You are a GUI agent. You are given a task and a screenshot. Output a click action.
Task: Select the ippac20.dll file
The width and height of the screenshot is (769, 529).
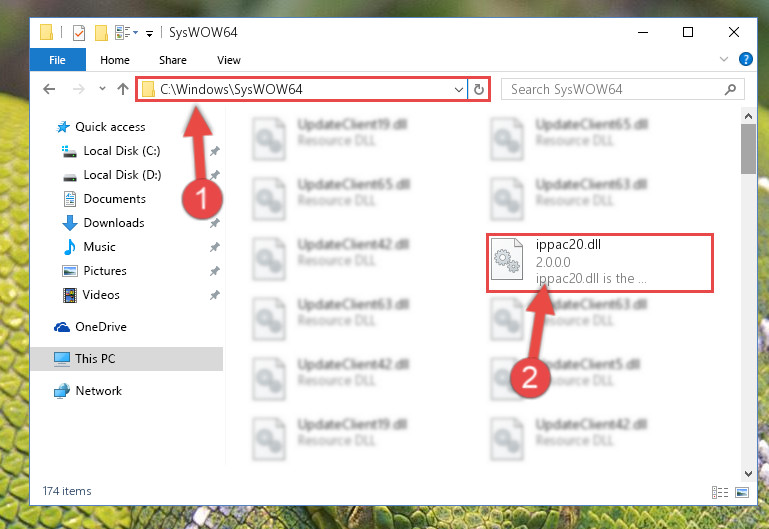click(x=599, y=263)
